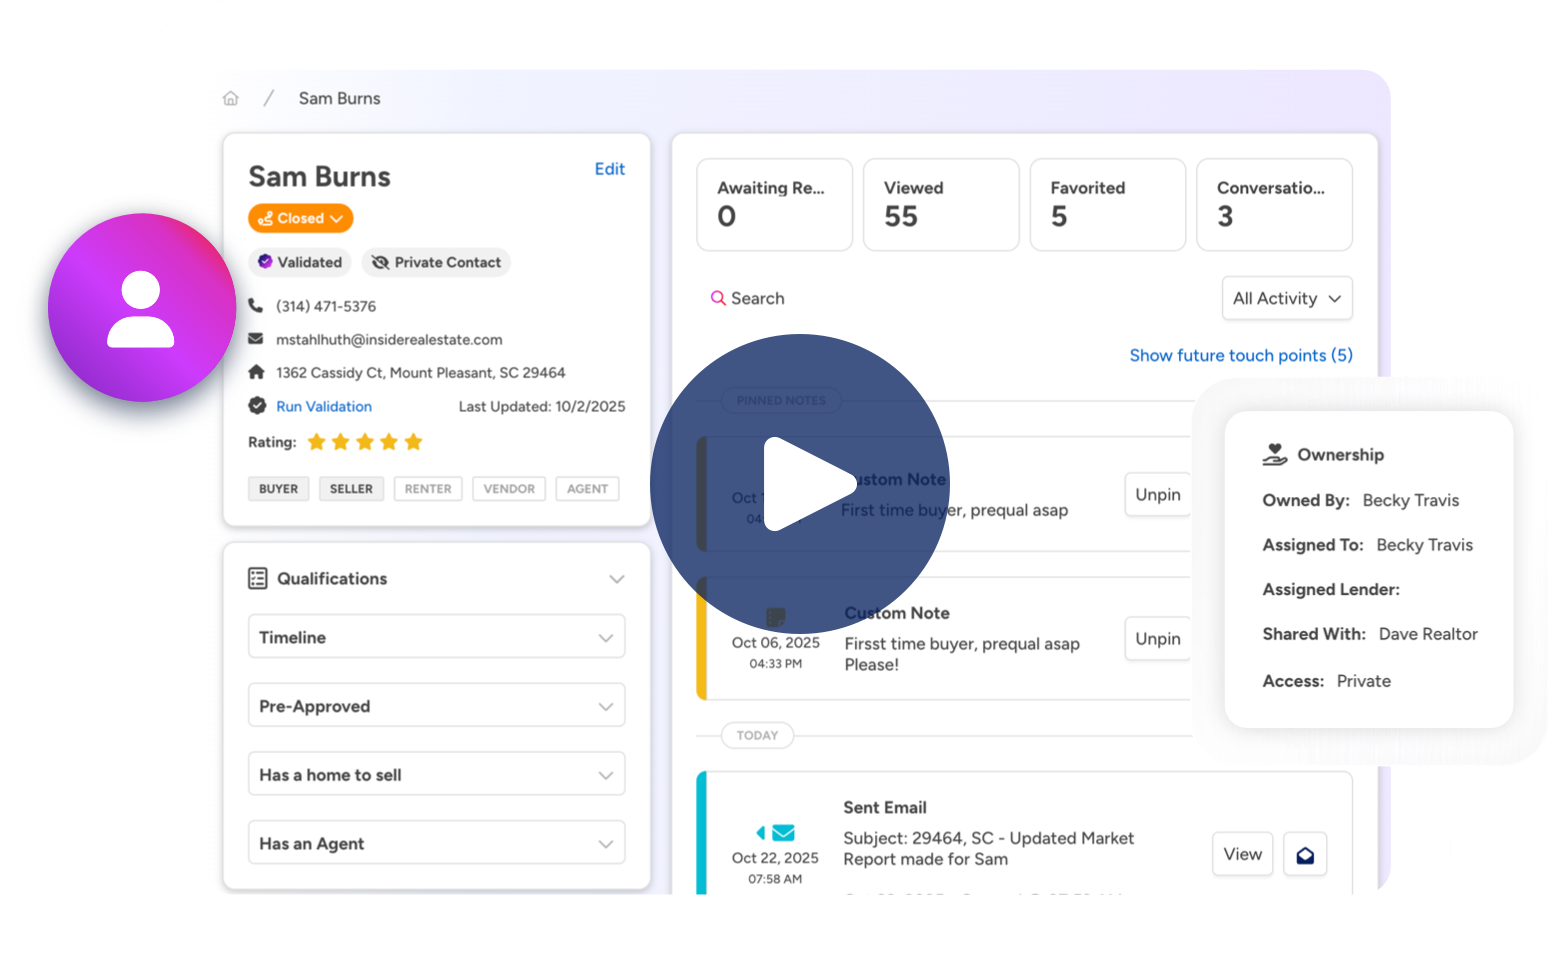This screenshot has height=964, width=1548.
Task: Click the Ownership hand-heart icon
Action: [x=1274, y=455]
